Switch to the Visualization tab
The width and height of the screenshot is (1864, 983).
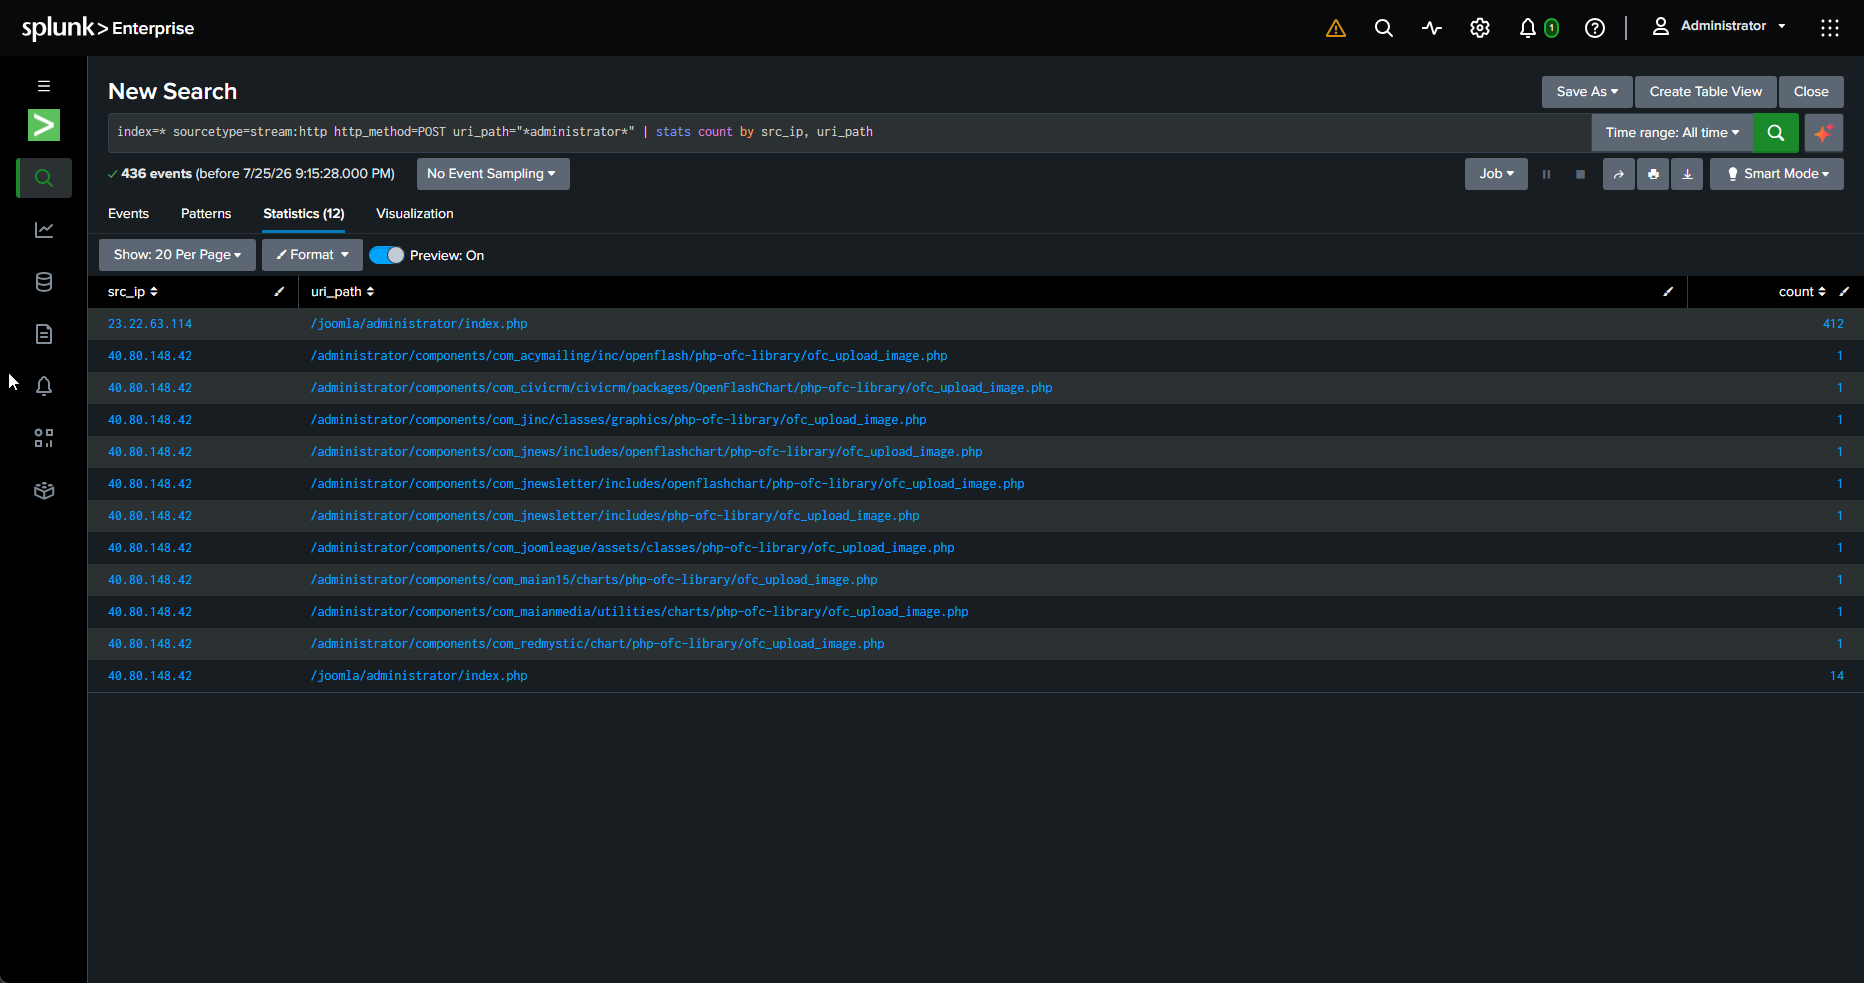[x=415, y=214]
